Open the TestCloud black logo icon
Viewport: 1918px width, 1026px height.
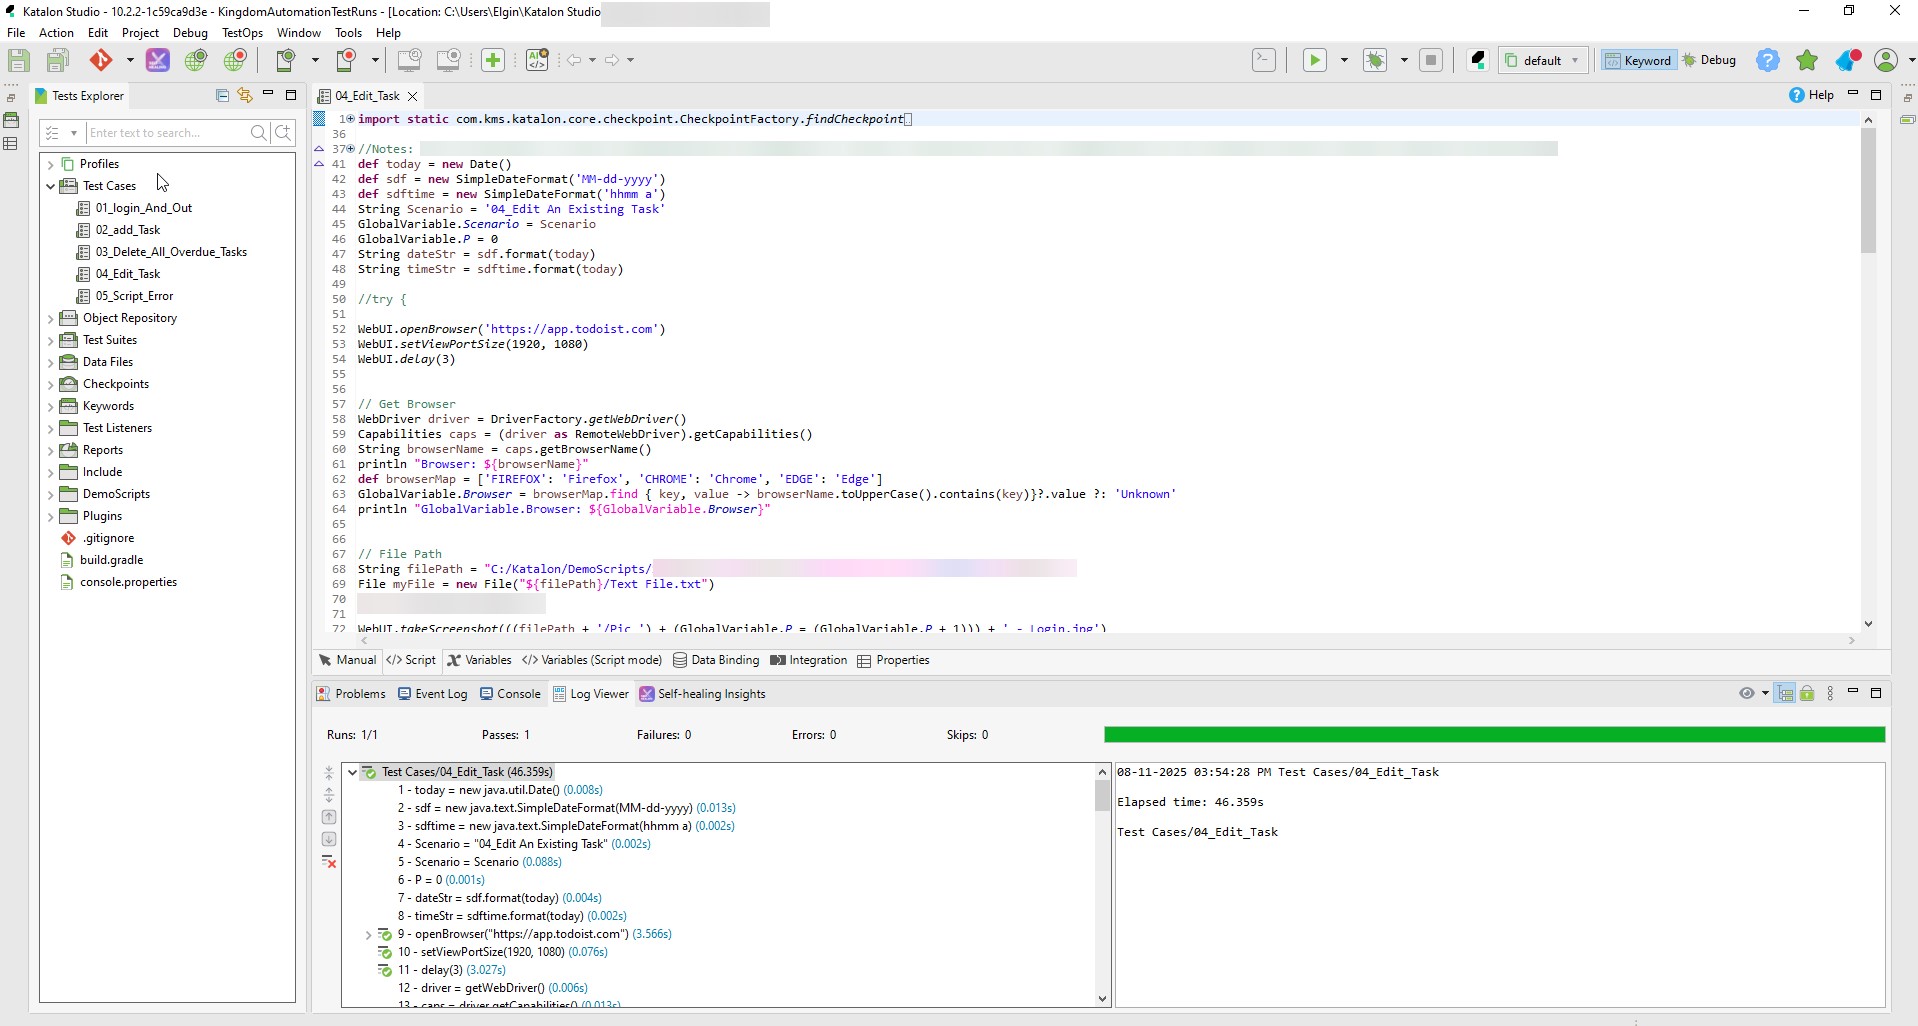[1478, 60]
